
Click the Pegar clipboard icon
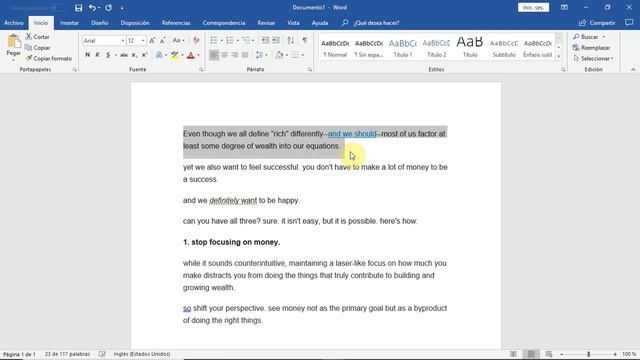pos(13,41)
